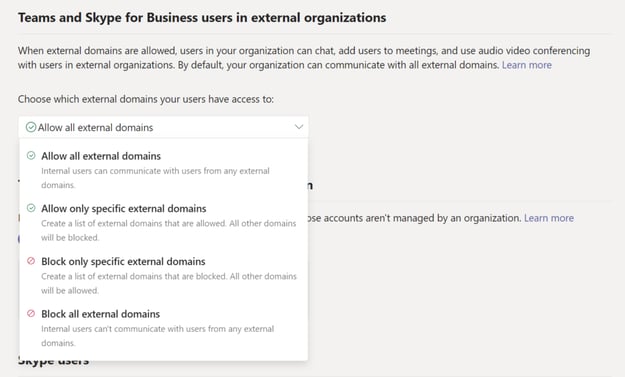
Task: Click red block icon beside 'Block only specific external domains'
Action: [31, 261]
